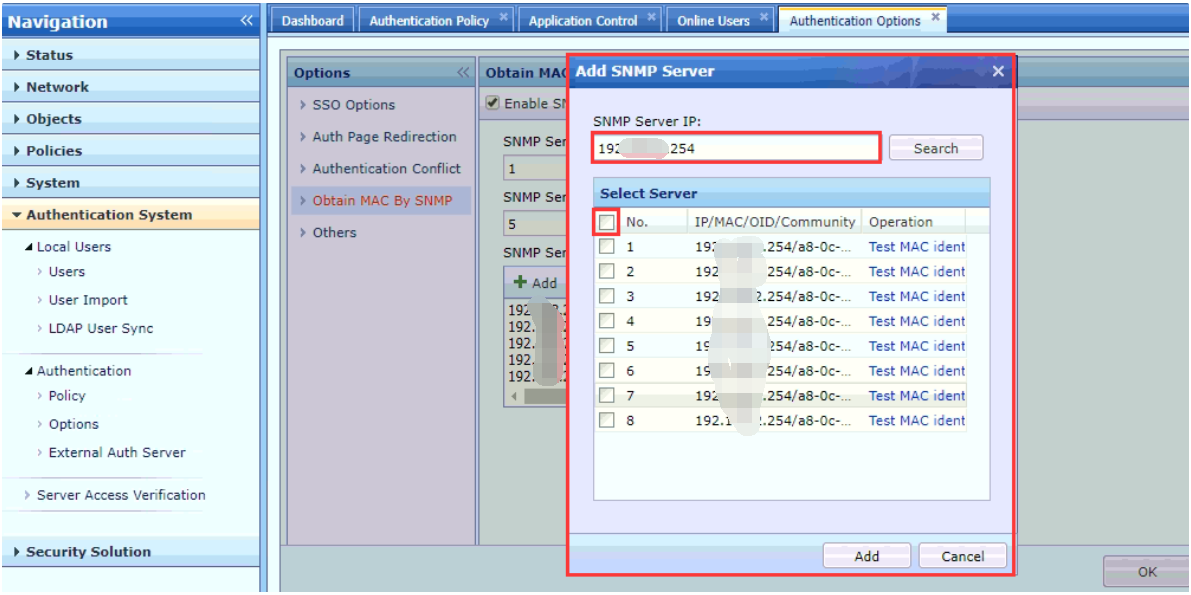Close the Authentication Policy tab
The image size is (1191, 595).
pos(504,17)
